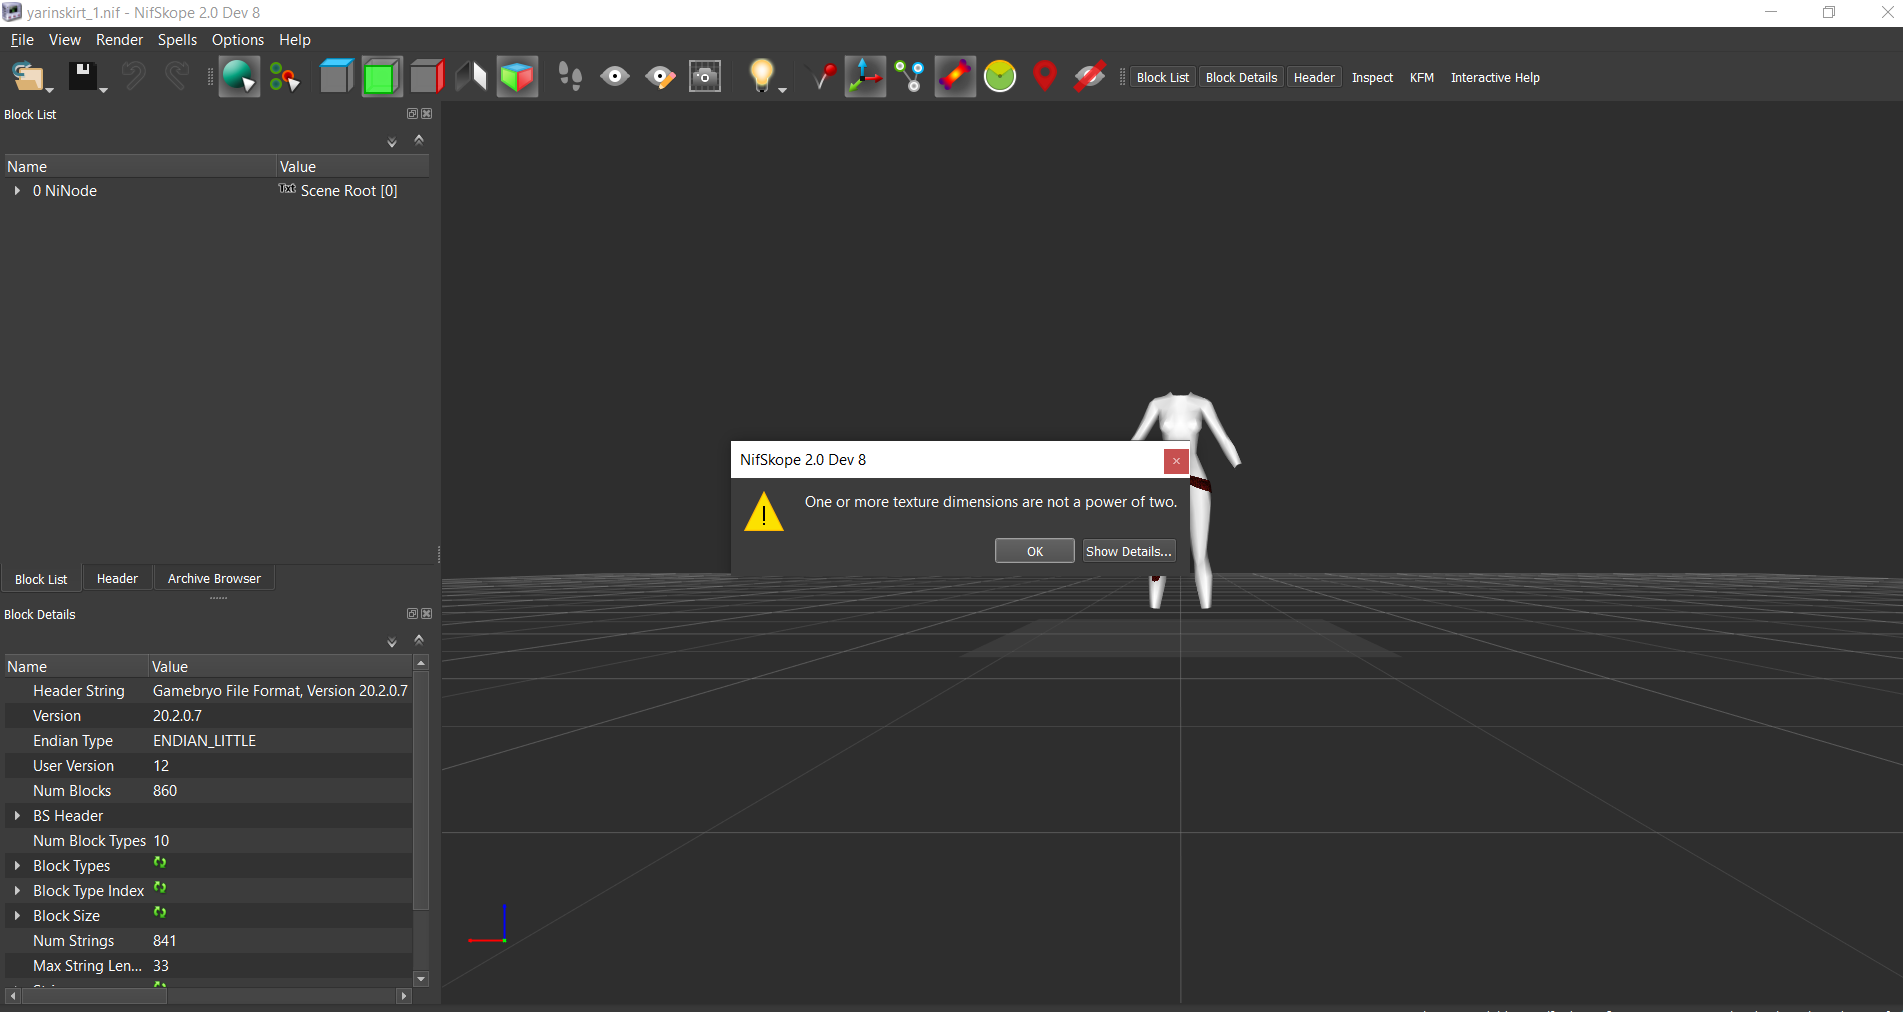Toggle KFM toolbar button
The image size is (1903, 1012).
[x=1421, y=77]
